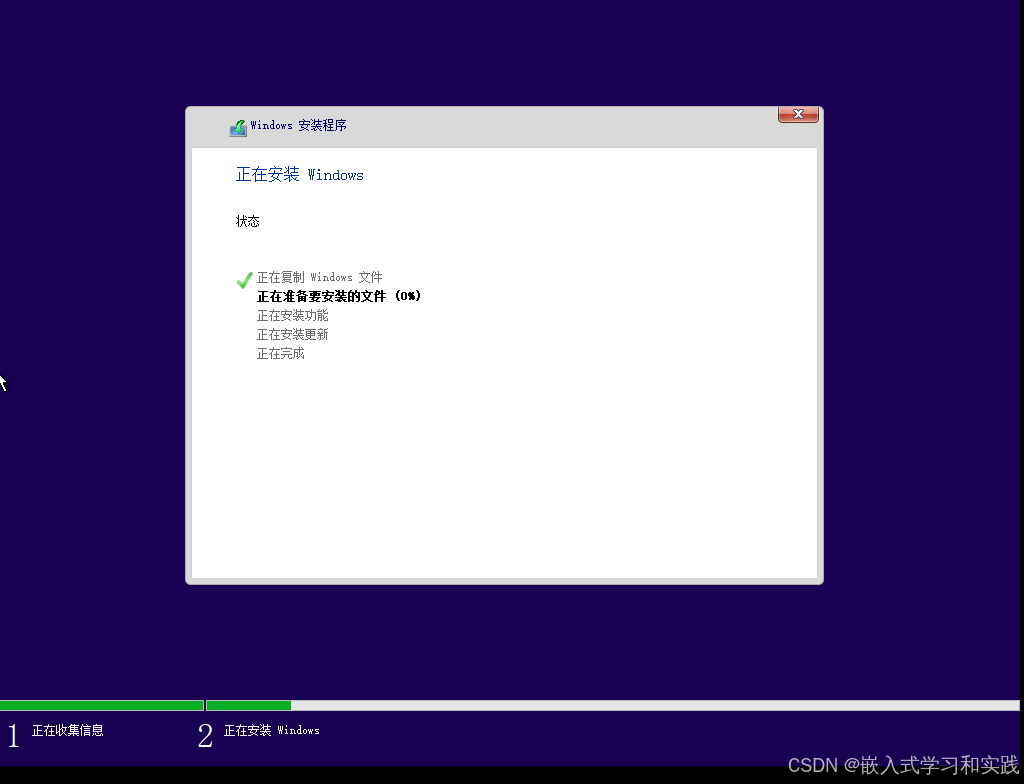Click the 正在安装功能 status line
This screenshot has width=1024, height=784.
click(x=293, y=316)
